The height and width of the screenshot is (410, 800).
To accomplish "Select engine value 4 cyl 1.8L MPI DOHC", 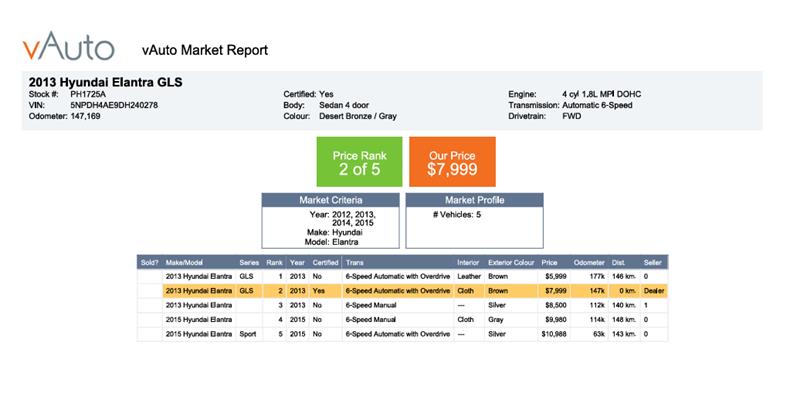I will [x=602, y=94].
